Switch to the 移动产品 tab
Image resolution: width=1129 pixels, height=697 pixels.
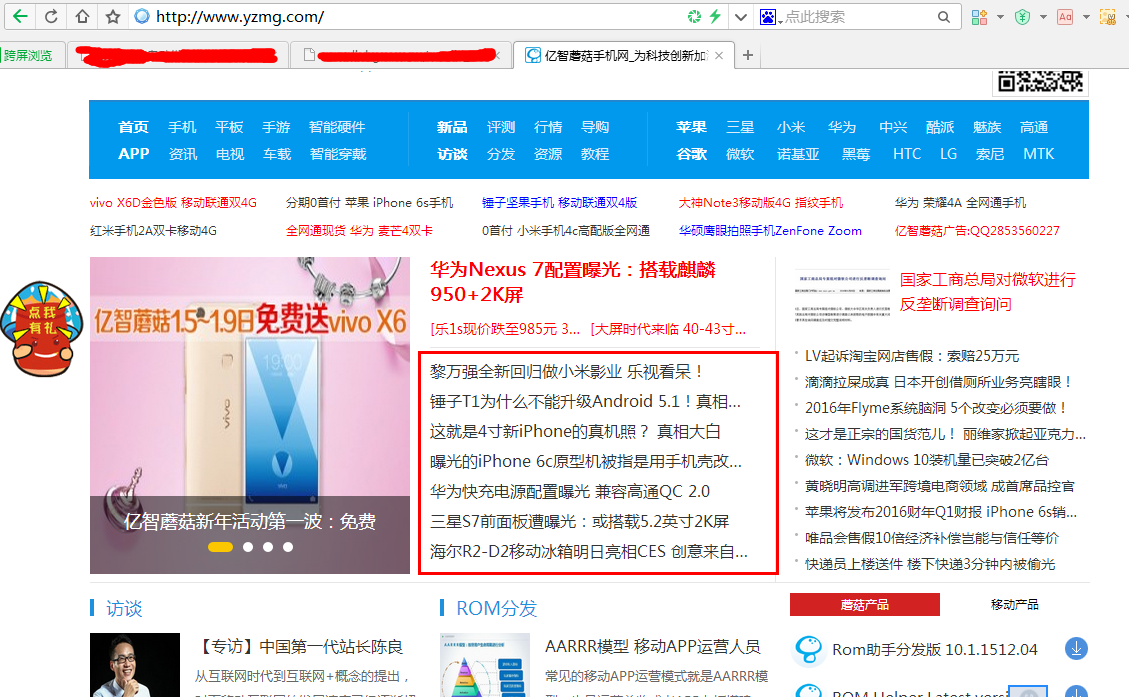tap(1015, 605)
